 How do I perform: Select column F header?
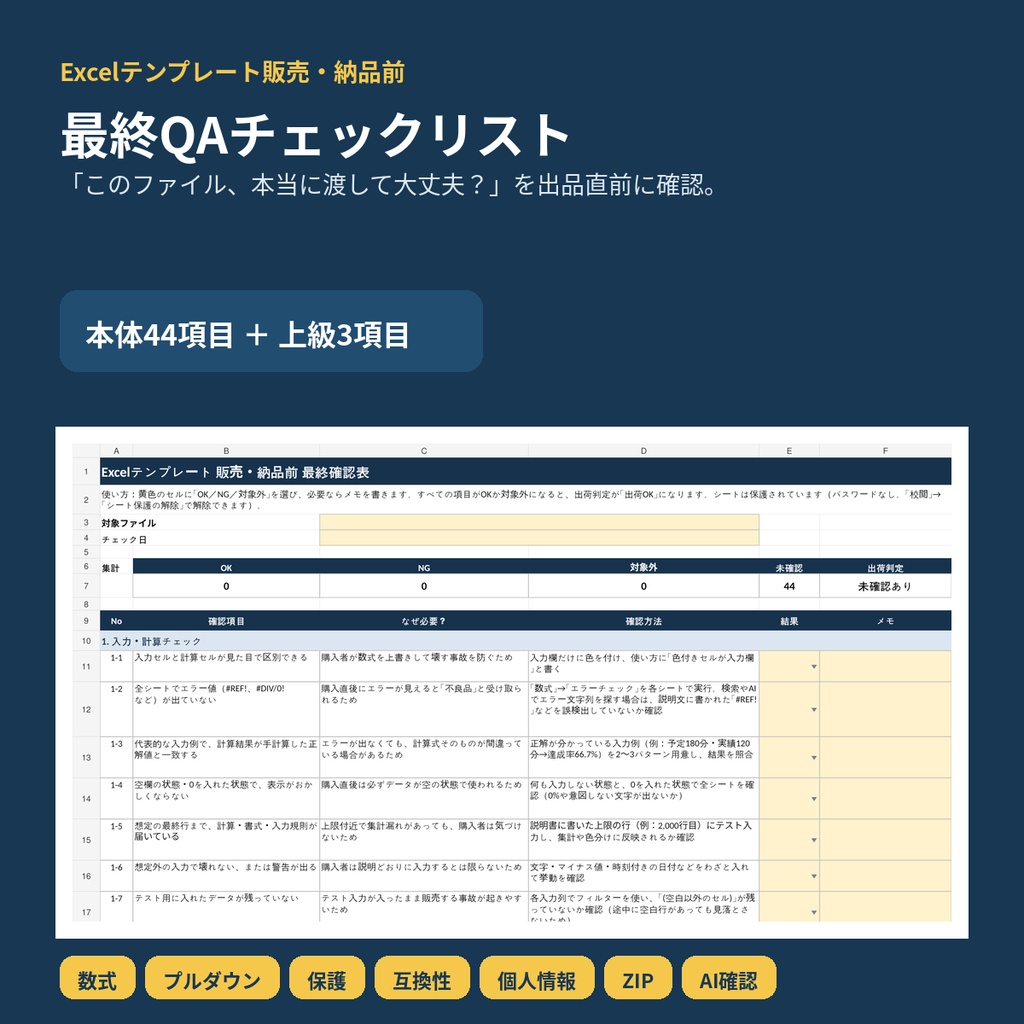pyautogui.click(x=885, y=451)
